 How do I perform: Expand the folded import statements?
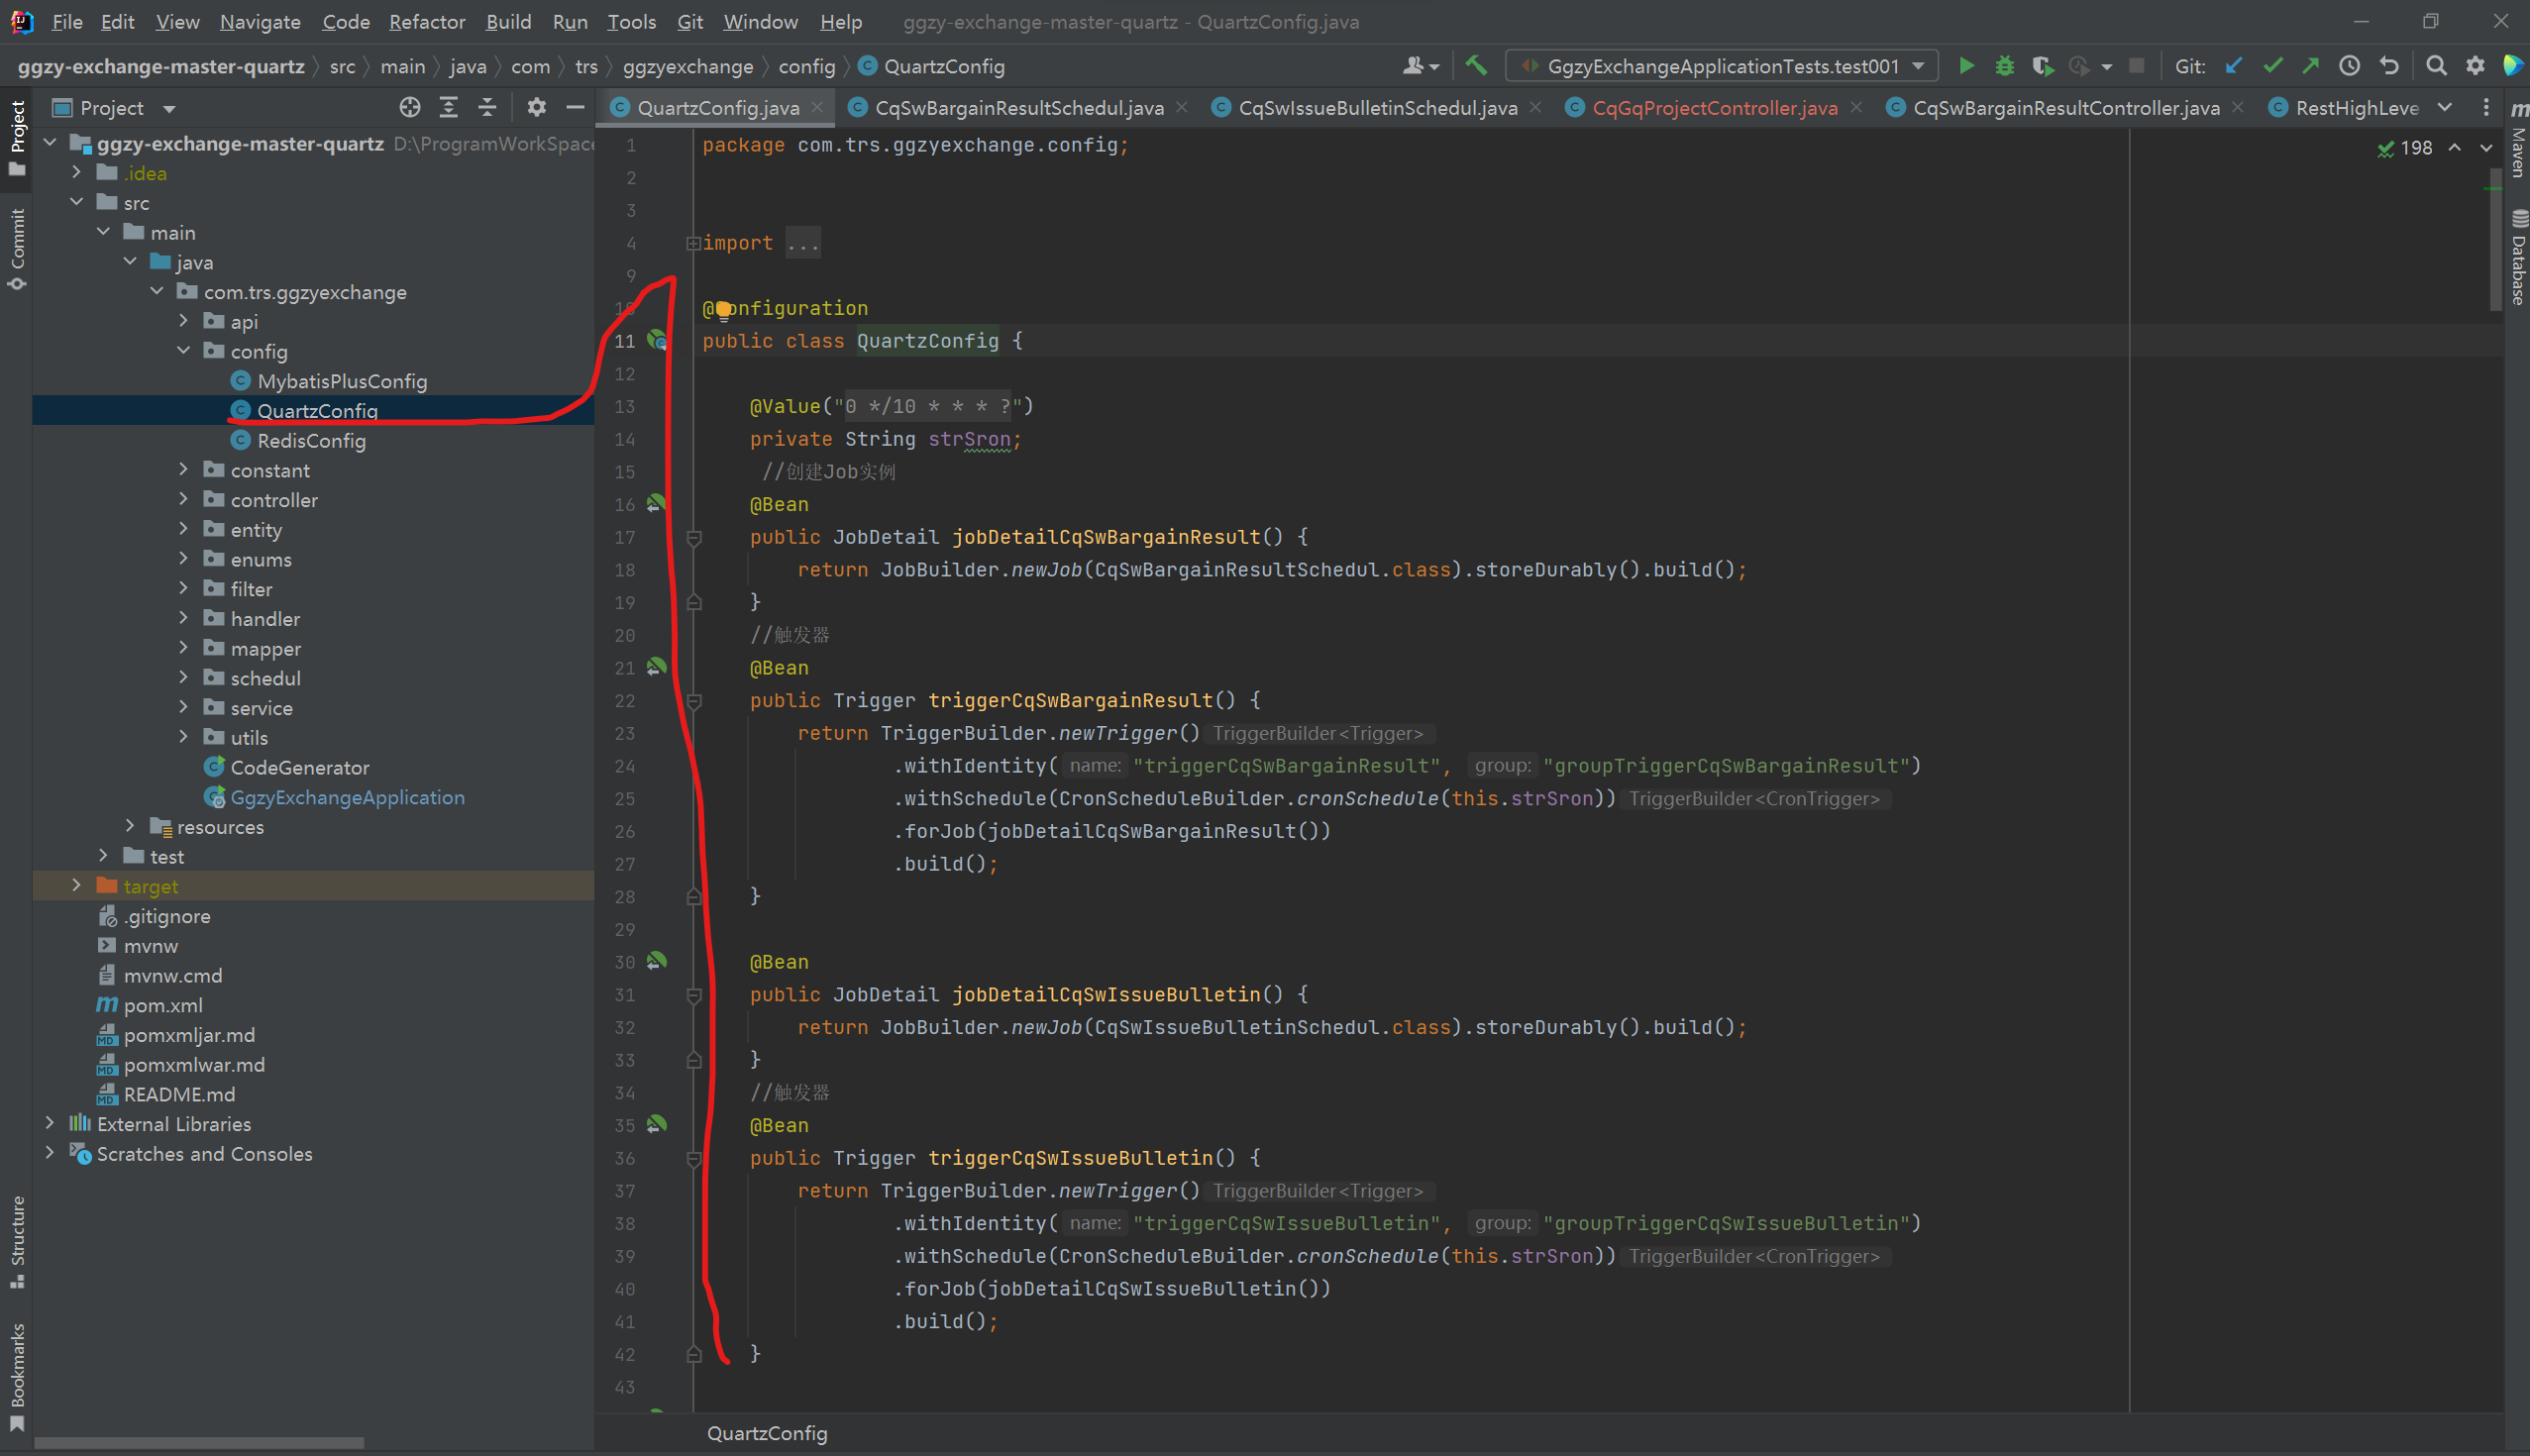pyautogui.click(x=803, y=243)
